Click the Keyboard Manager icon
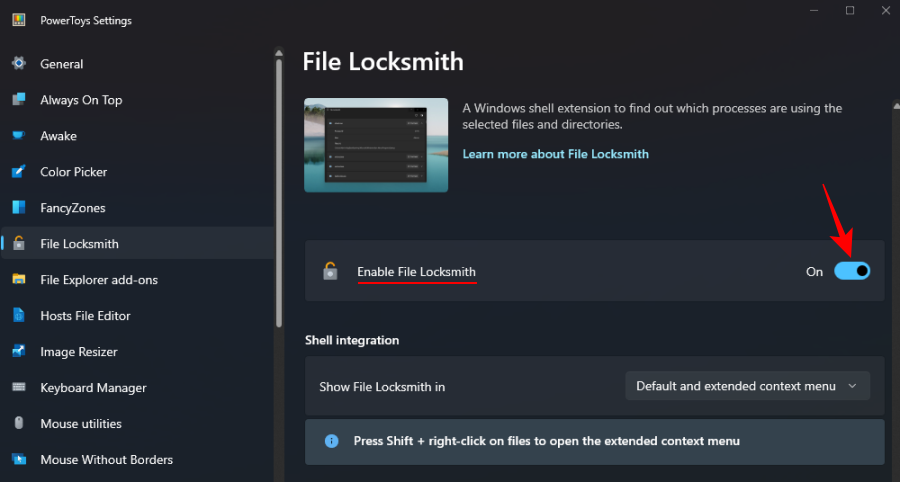 [18, 388]
